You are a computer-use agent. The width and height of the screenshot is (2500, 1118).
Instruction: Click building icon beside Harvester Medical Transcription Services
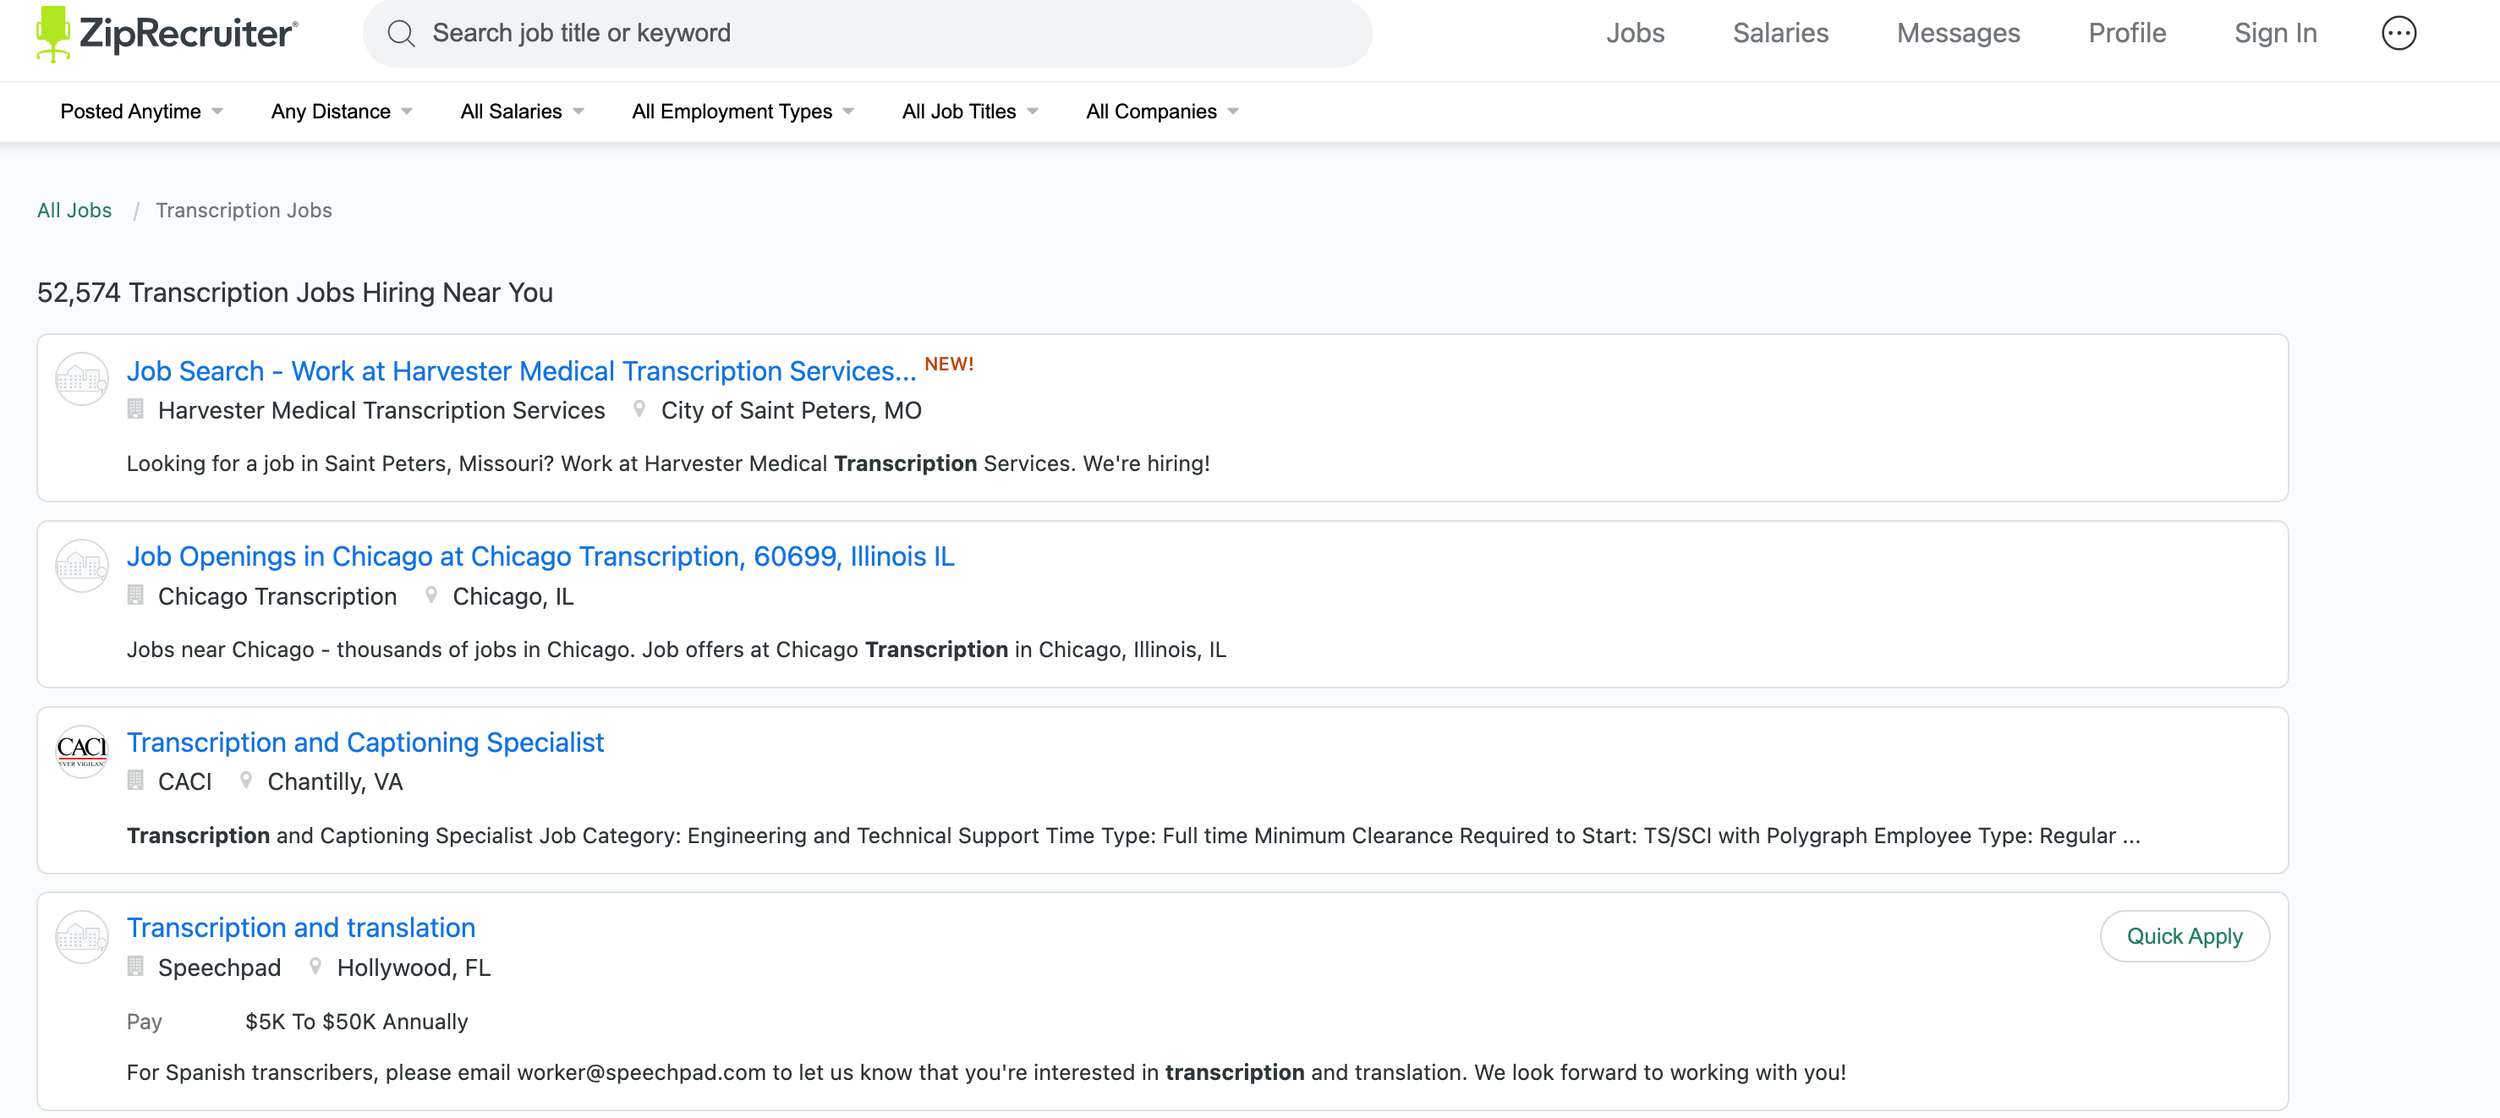(x=136, y=409)
